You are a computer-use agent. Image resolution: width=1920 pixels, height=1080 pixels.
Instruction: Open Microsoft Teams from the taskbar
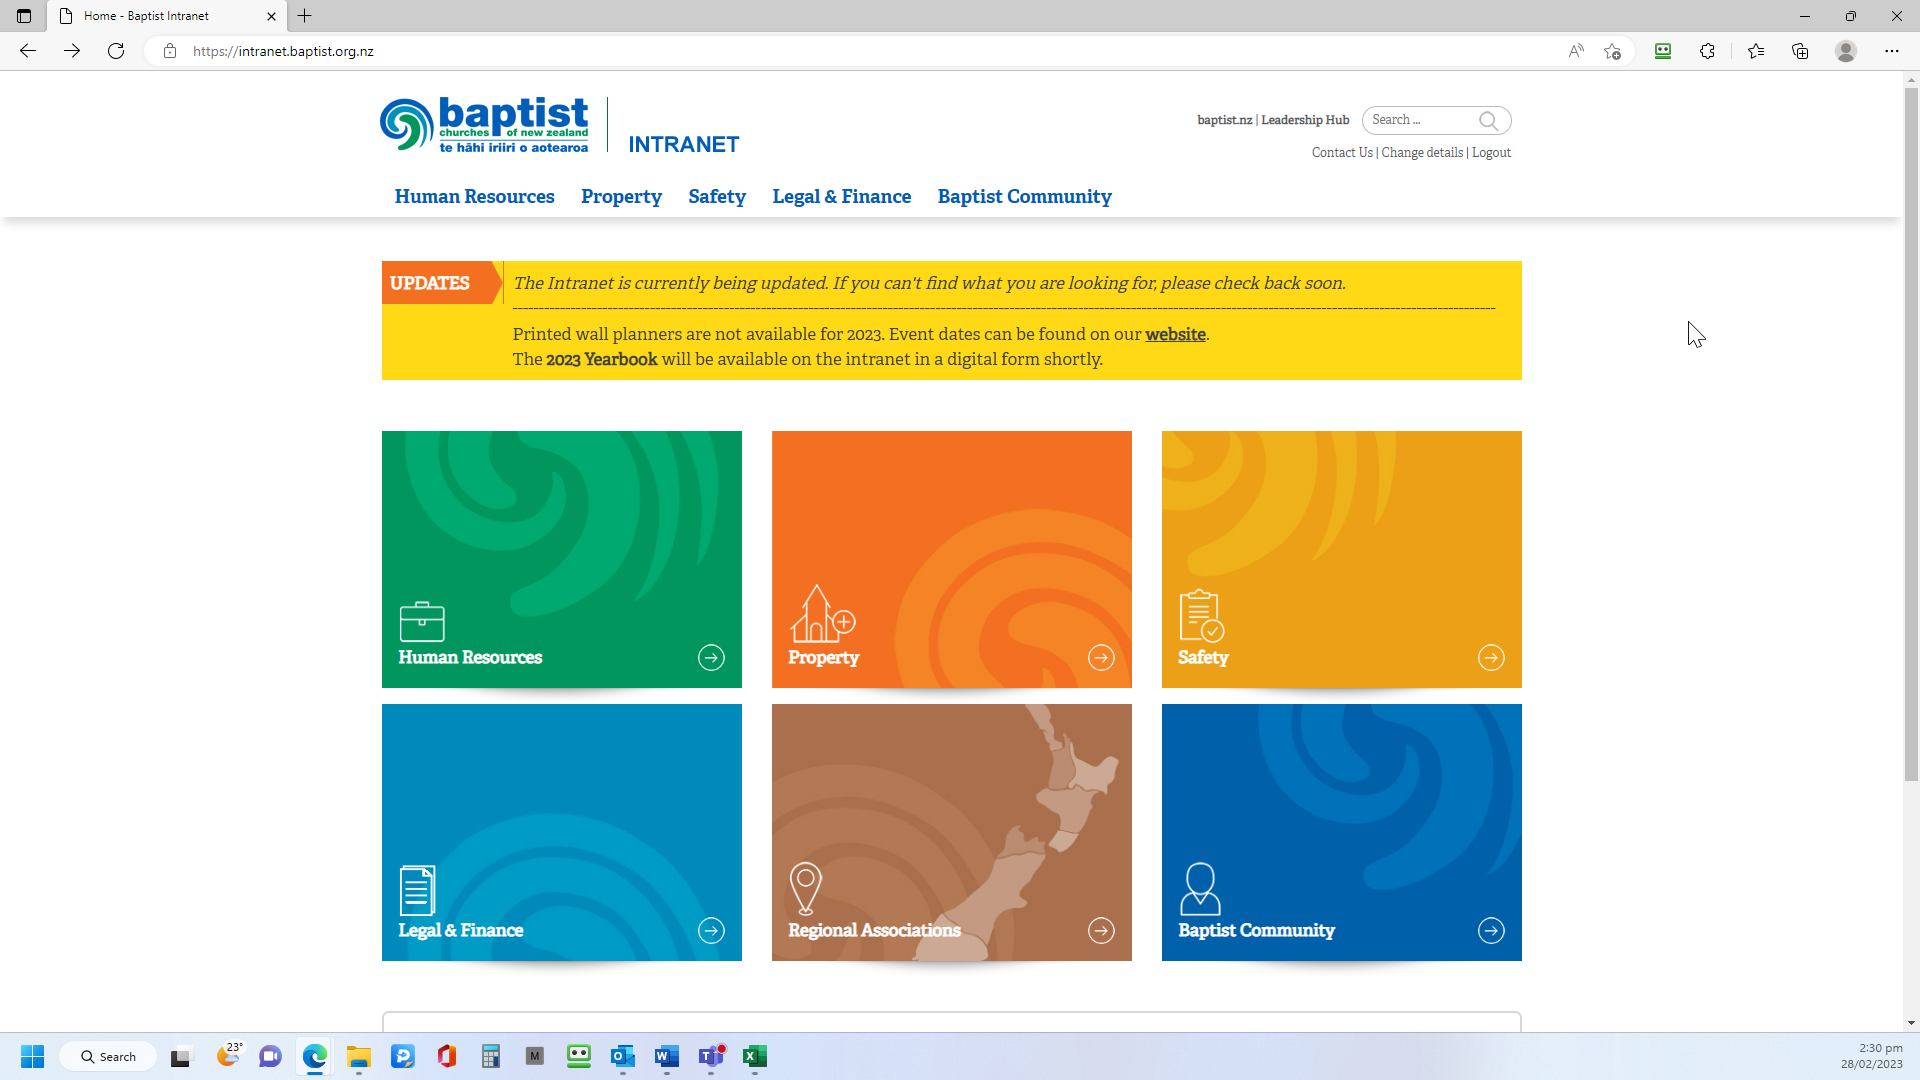(711, 1057)
